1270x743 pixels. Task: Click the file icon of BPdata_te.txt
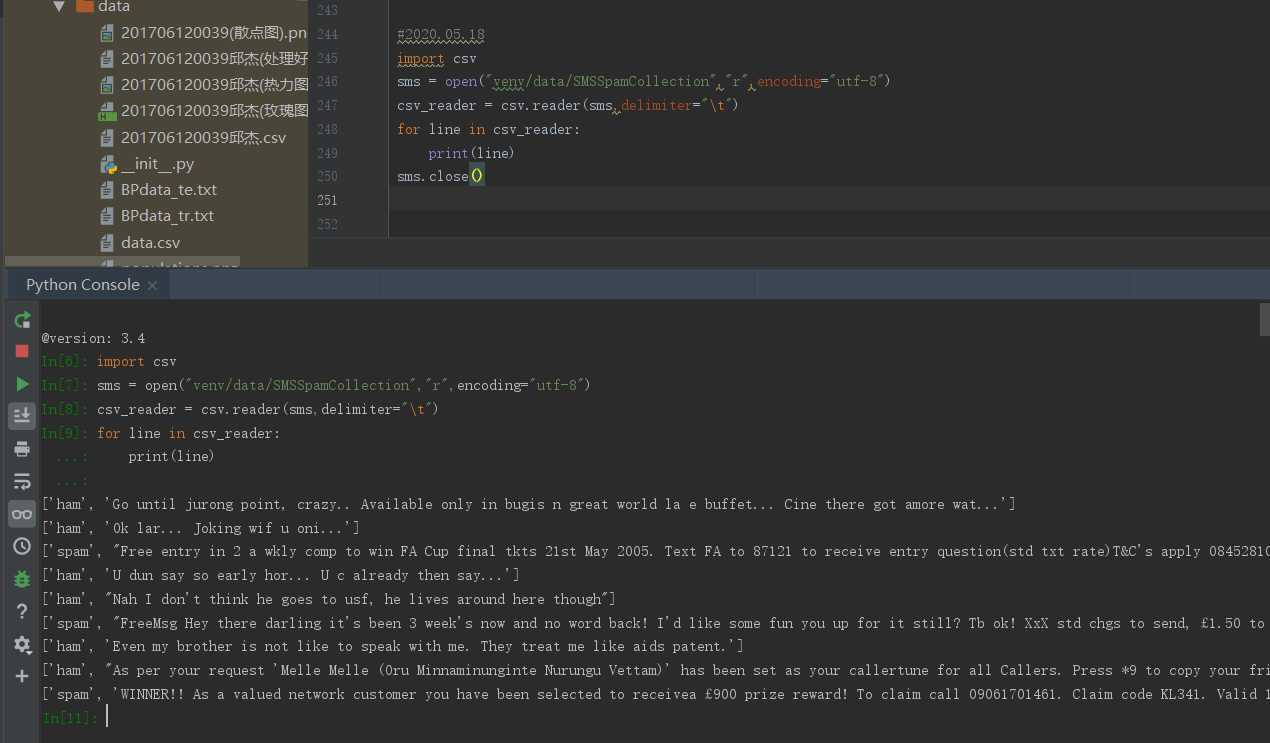click(x=108, y=189)
